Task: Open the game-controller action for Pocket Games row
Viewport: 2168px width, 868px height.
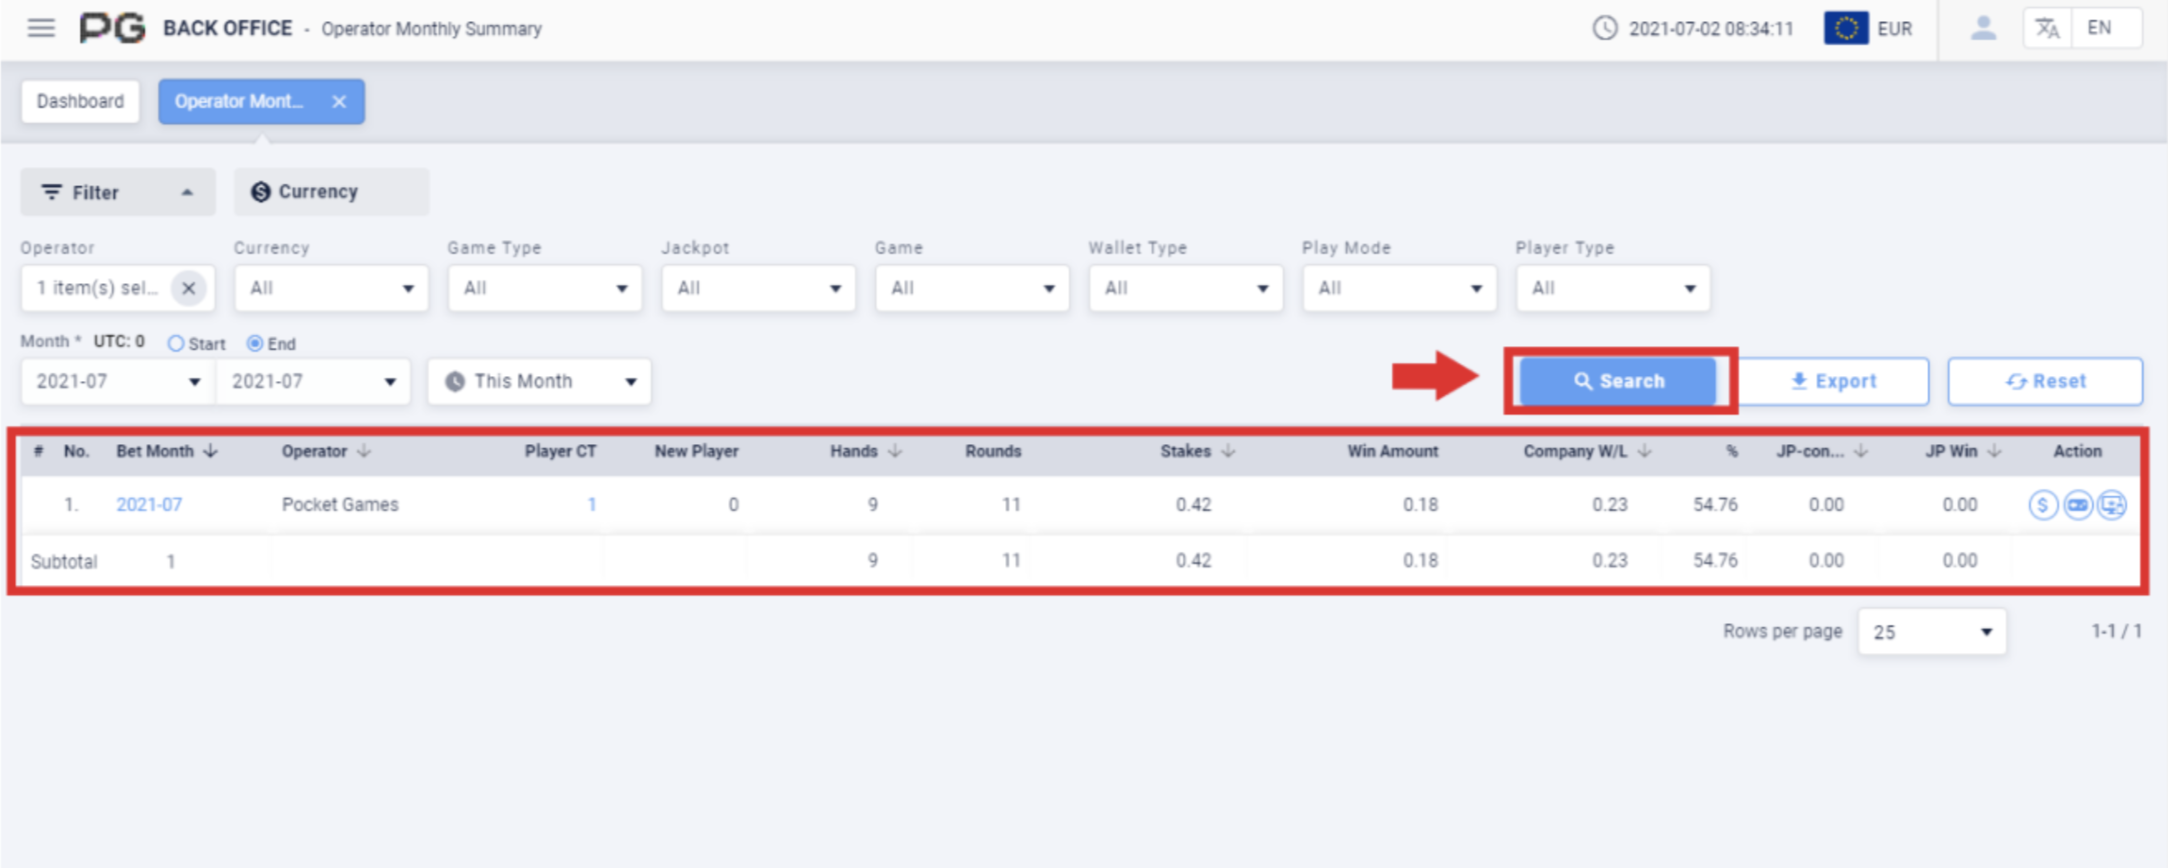Action: [x=2078, y=505]
